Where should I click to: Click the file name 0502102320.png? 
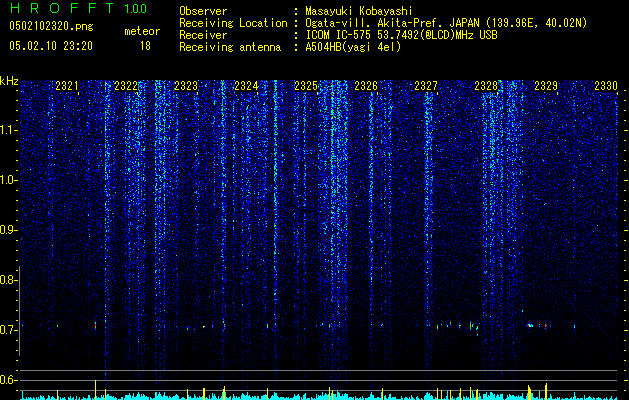point(51,26)
